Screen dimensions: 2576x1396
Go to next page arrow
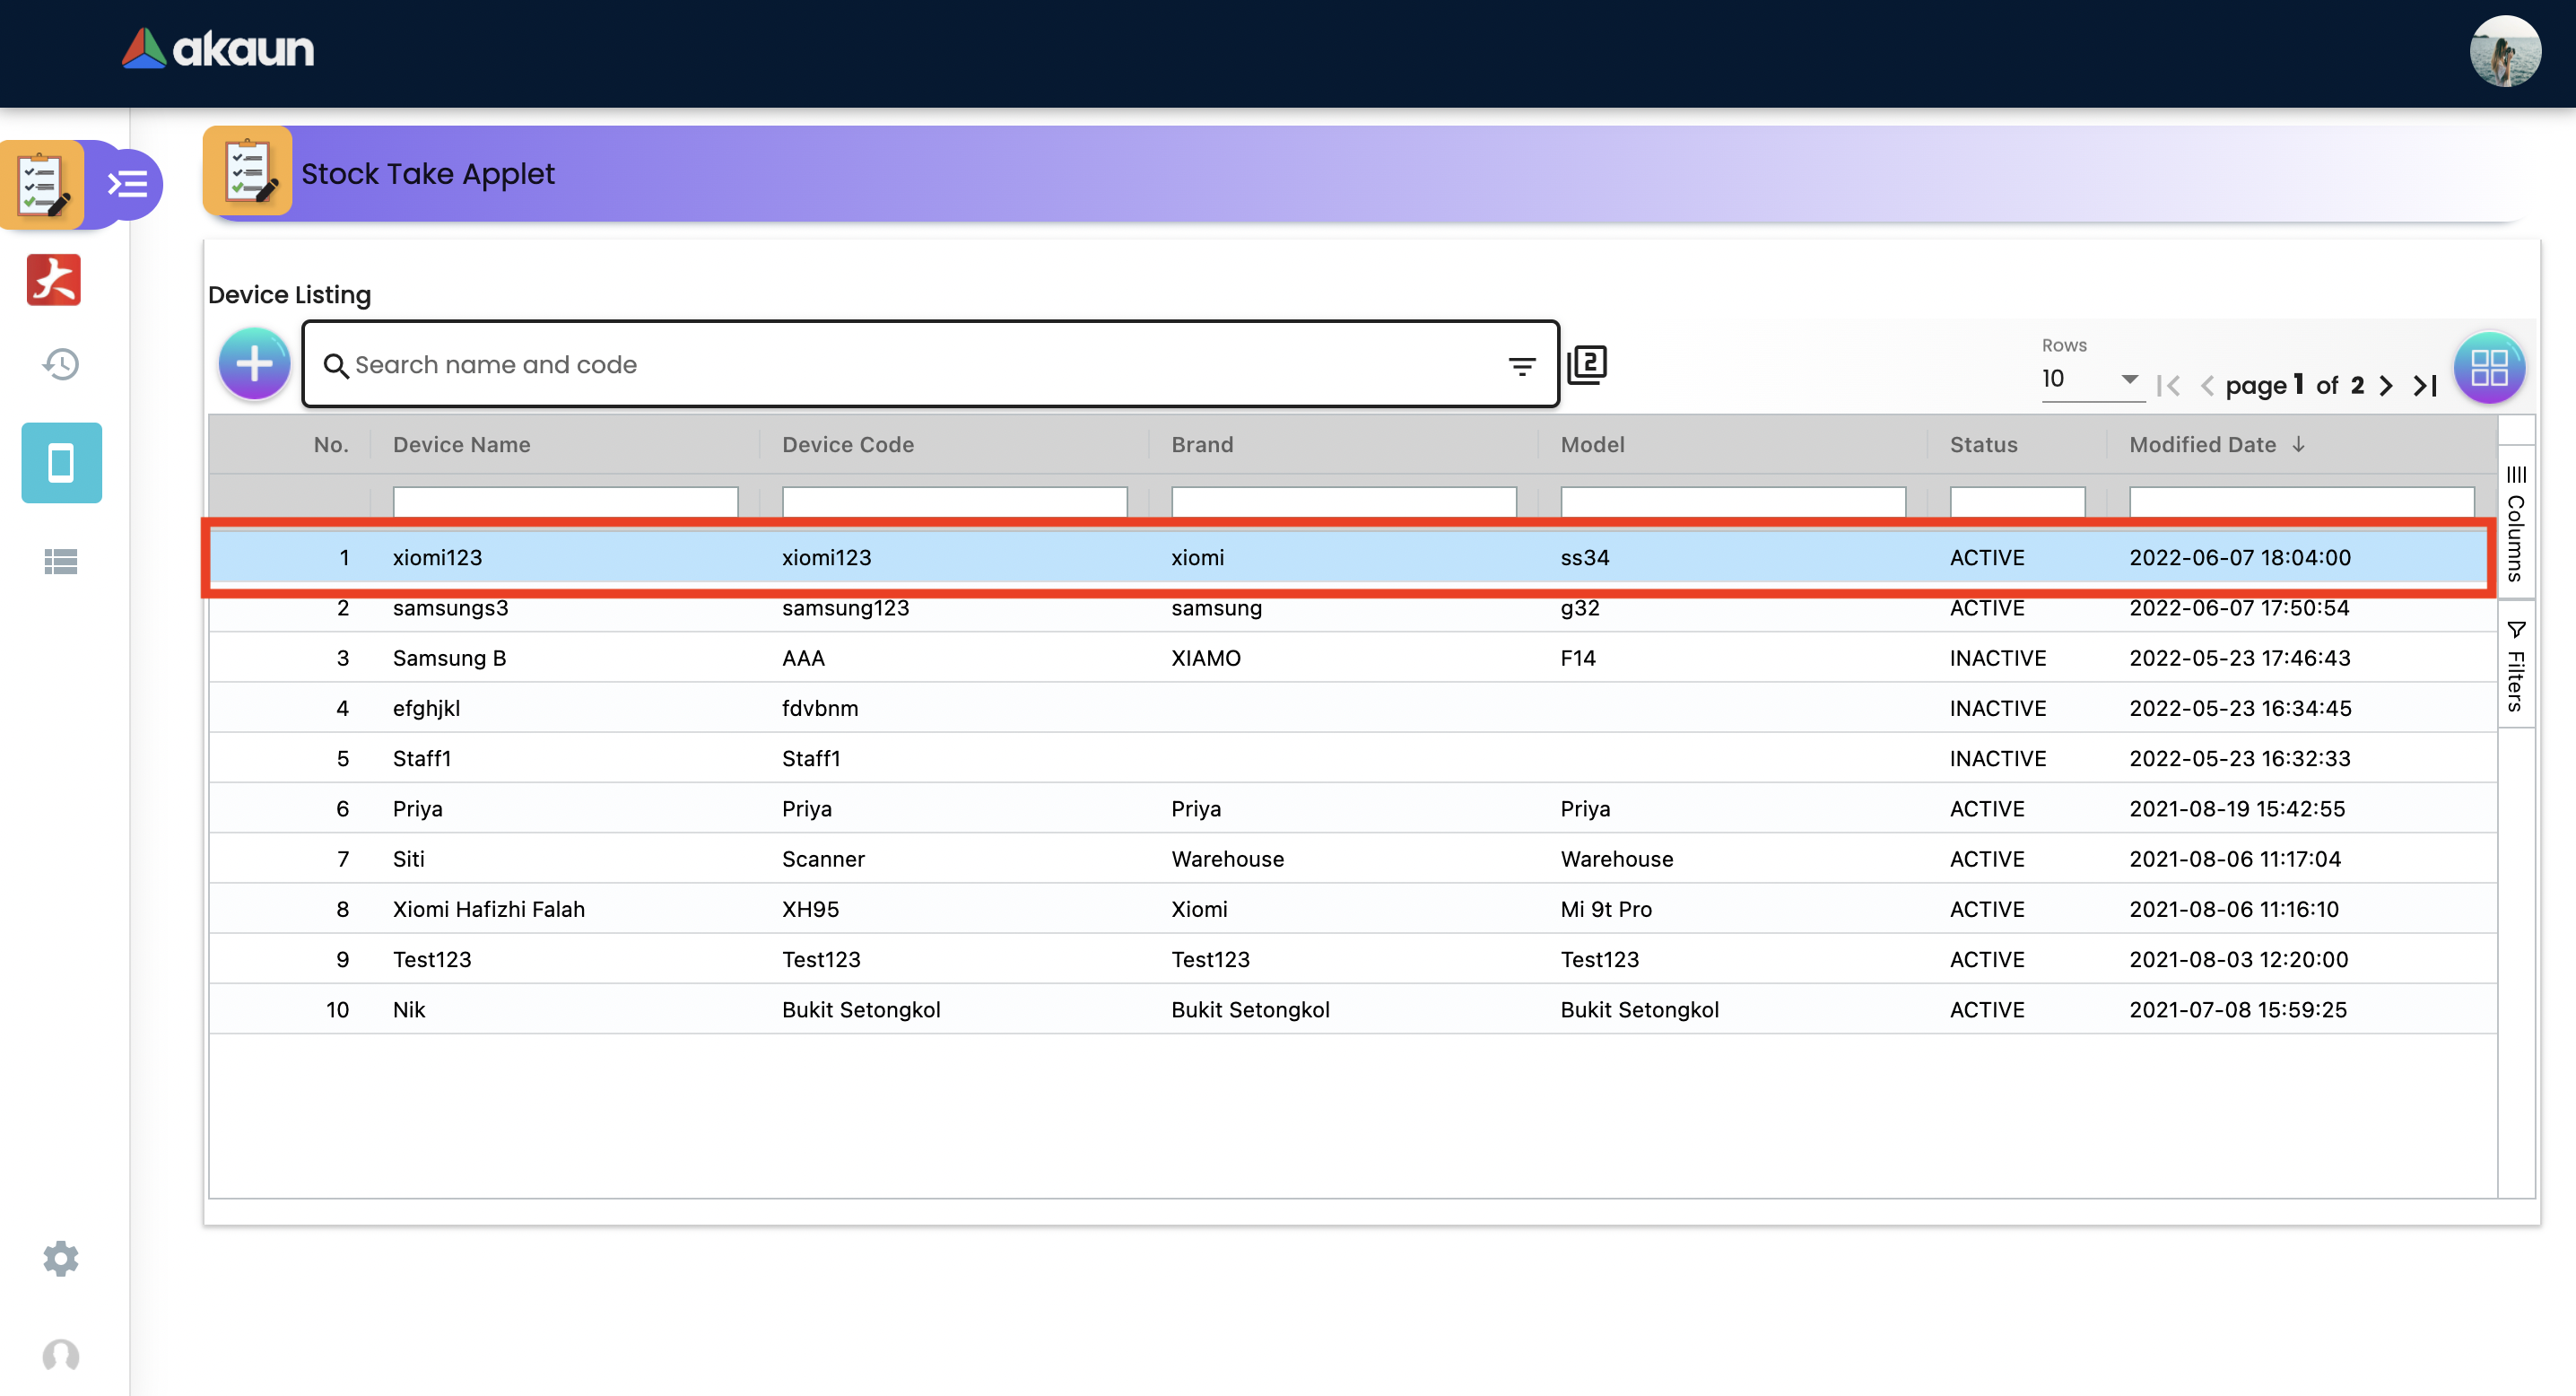click(x=2387, y=386)
